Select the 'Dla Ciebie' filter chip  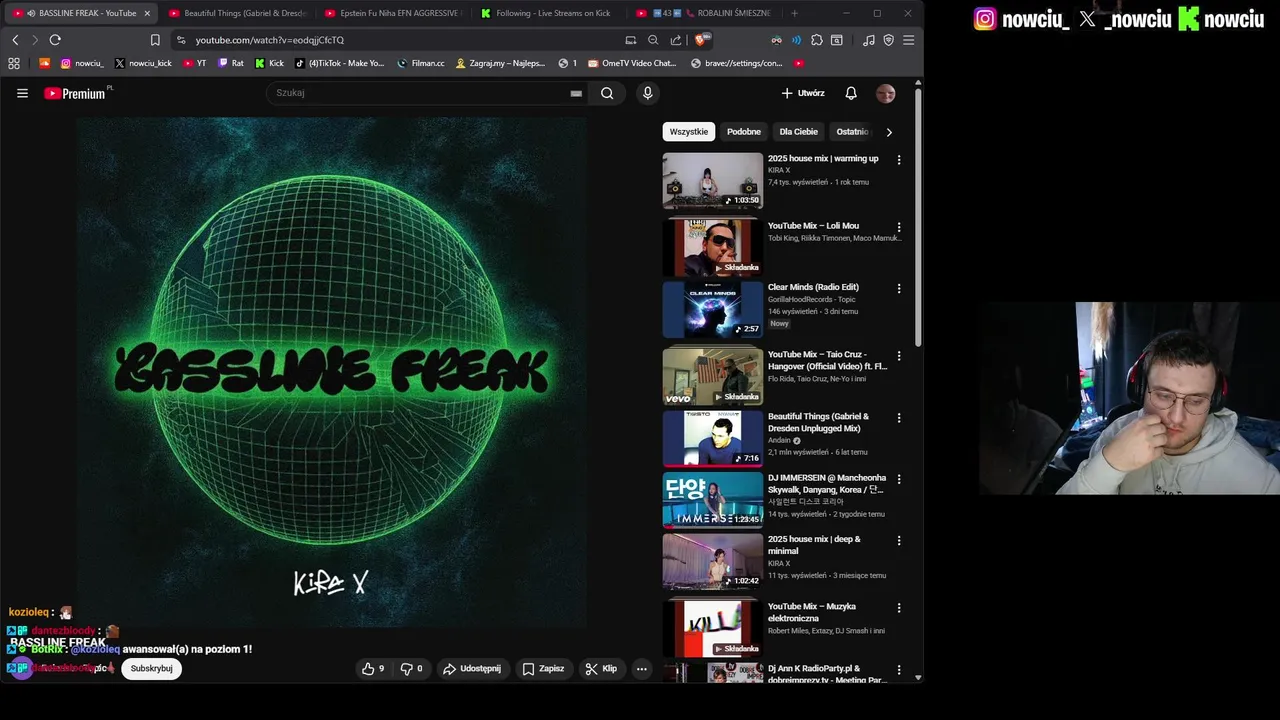799,132
